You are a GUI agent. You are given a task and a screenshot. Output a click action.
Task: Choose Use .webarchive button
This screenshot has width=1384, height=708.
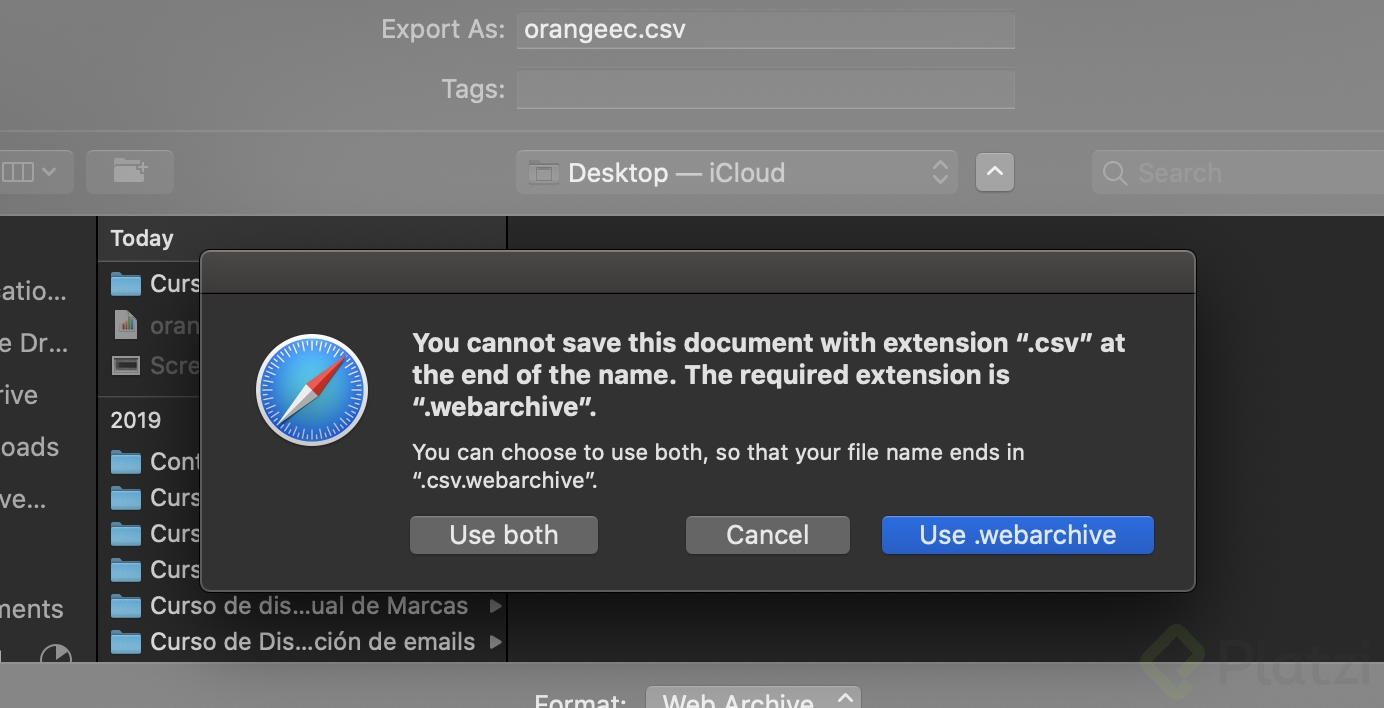pos(1018,535)
